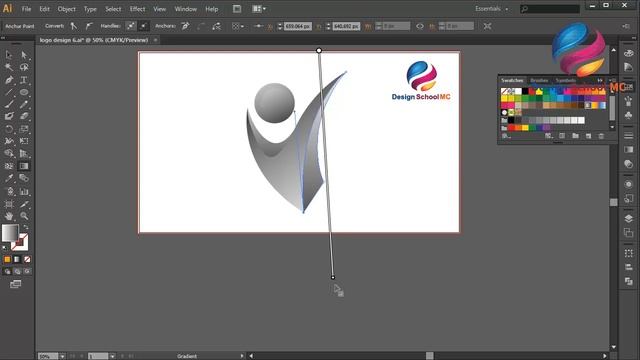Pick the black swatch in Swatches panel
Viewport: 640px width, 360px height.
pyautogui.click(x=525, y=91)
